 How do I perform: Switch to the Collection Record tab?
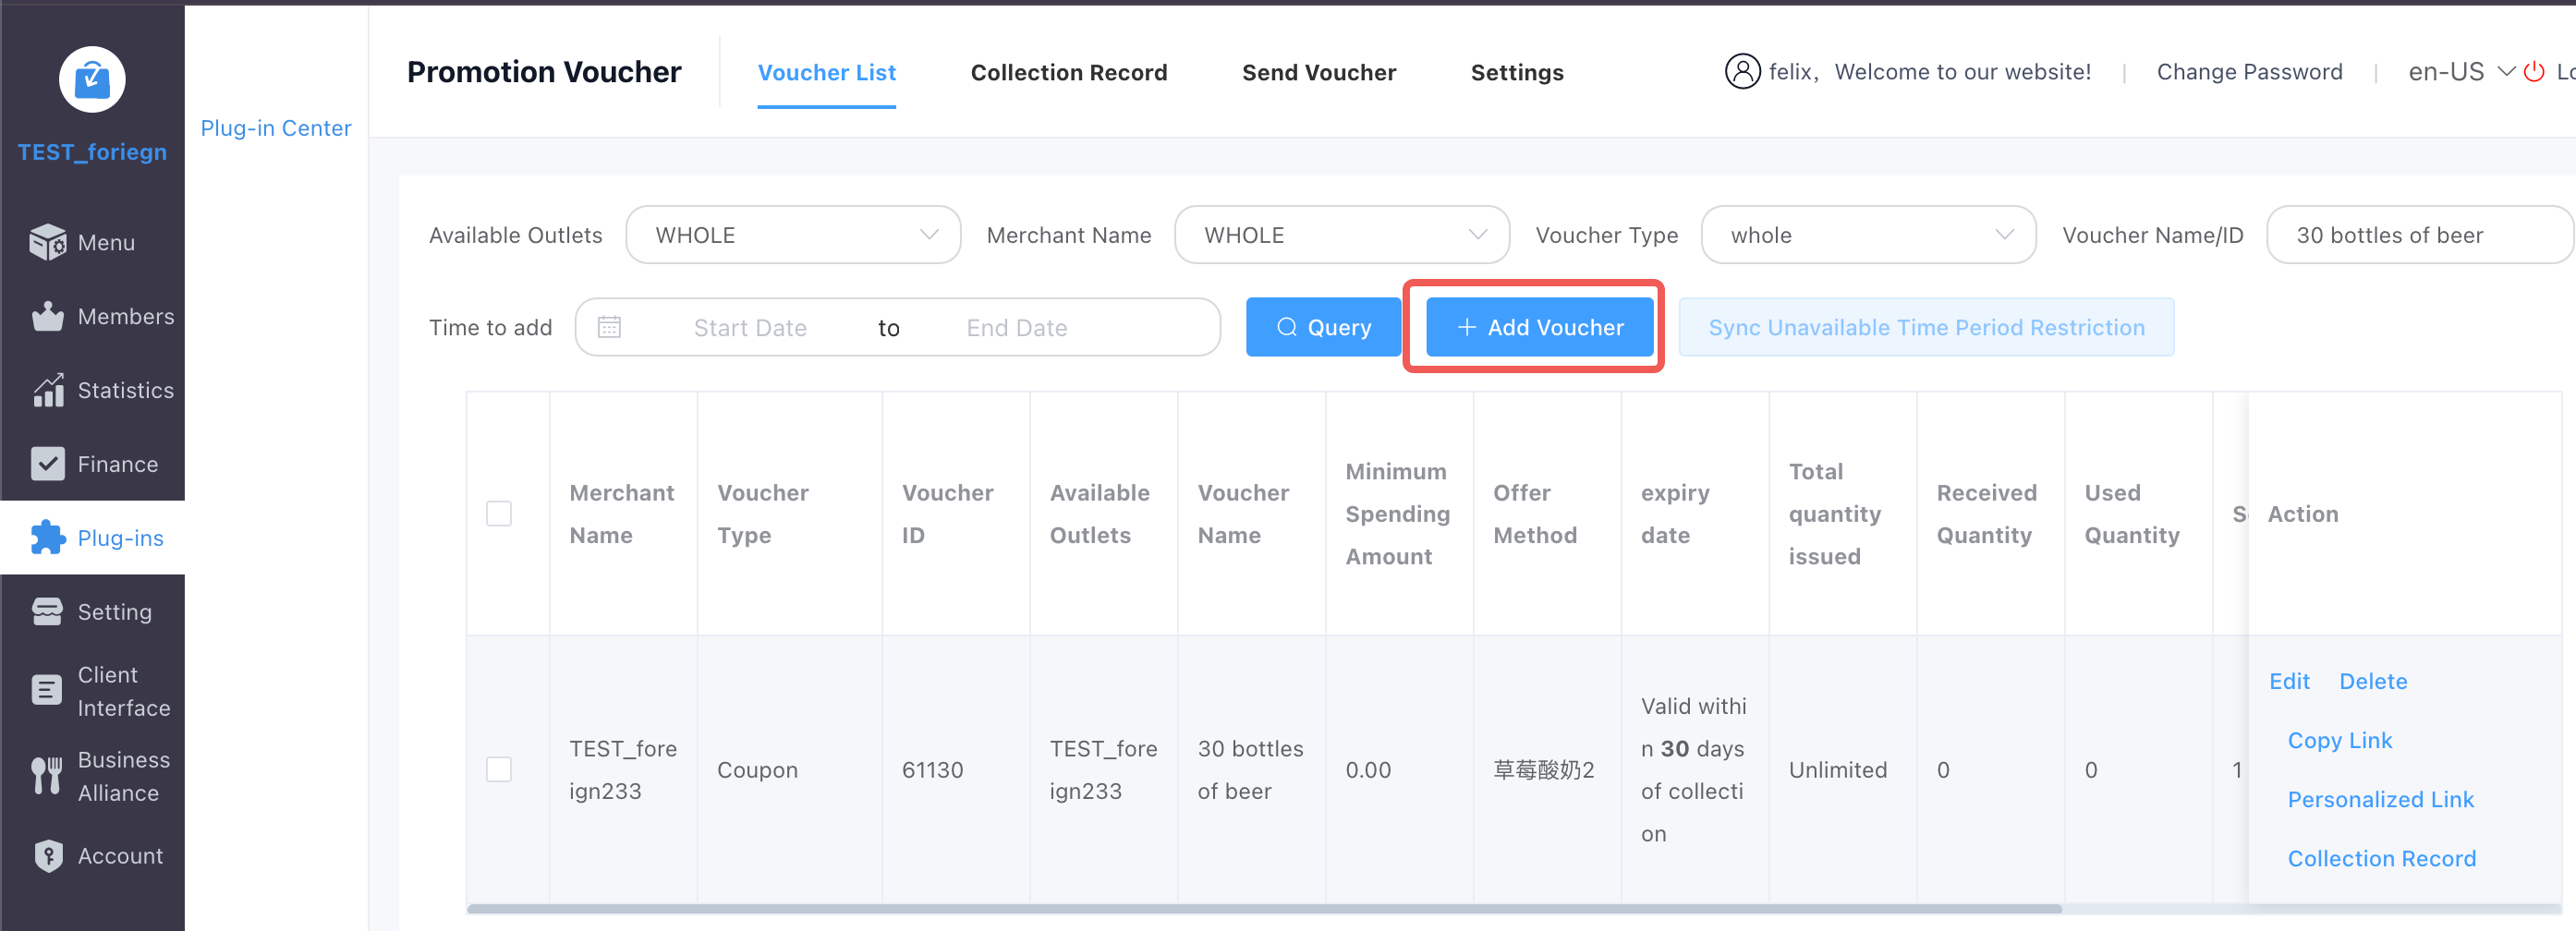coord(1068,73)
